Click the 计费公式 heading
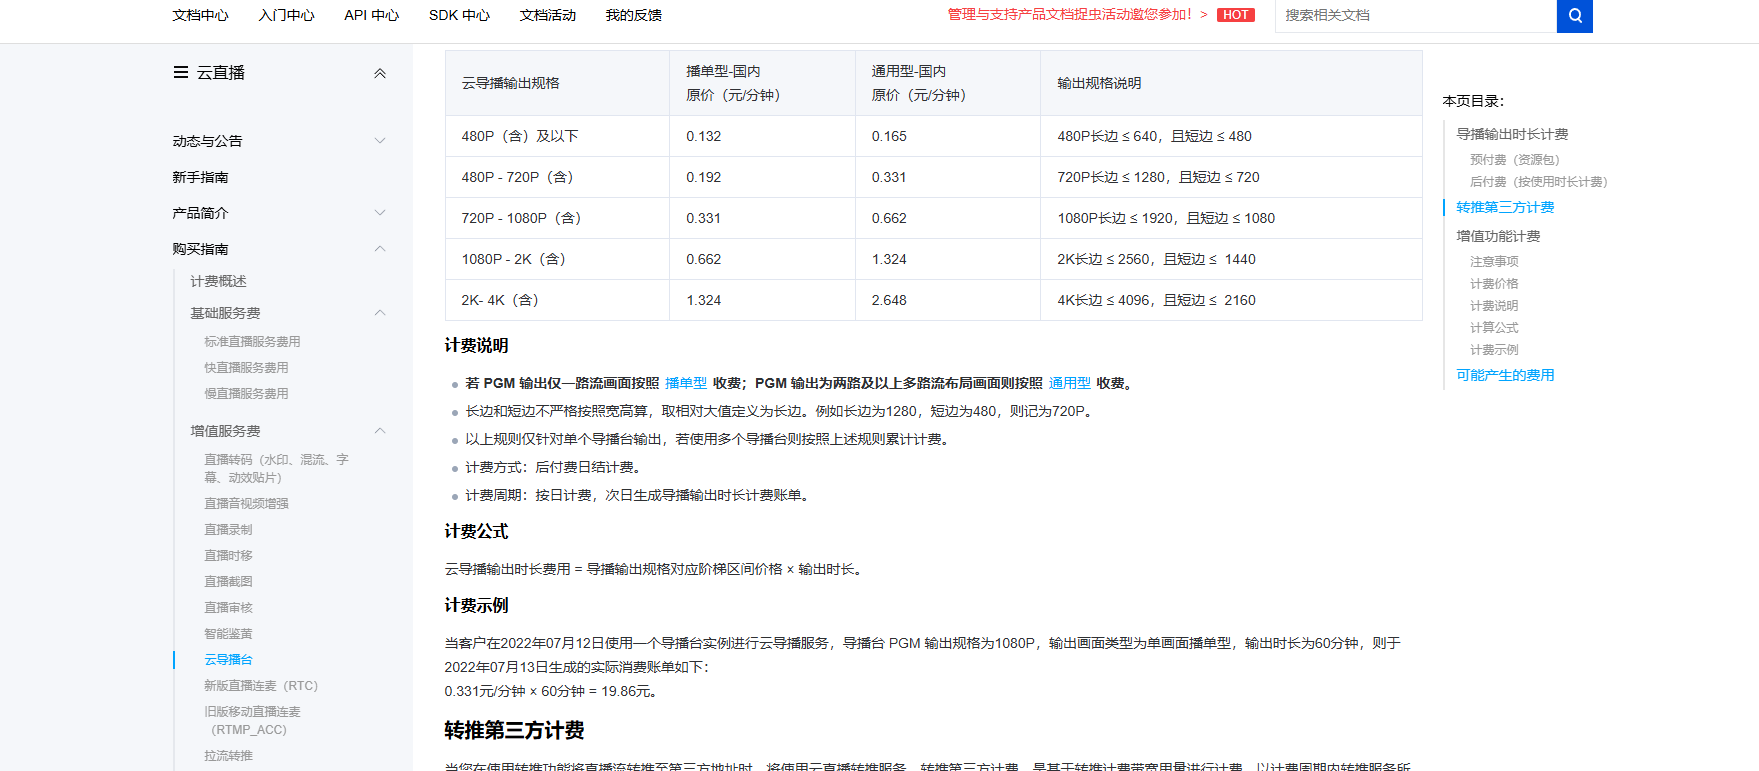The image size is (1759, 771). (x=476, y=531)
